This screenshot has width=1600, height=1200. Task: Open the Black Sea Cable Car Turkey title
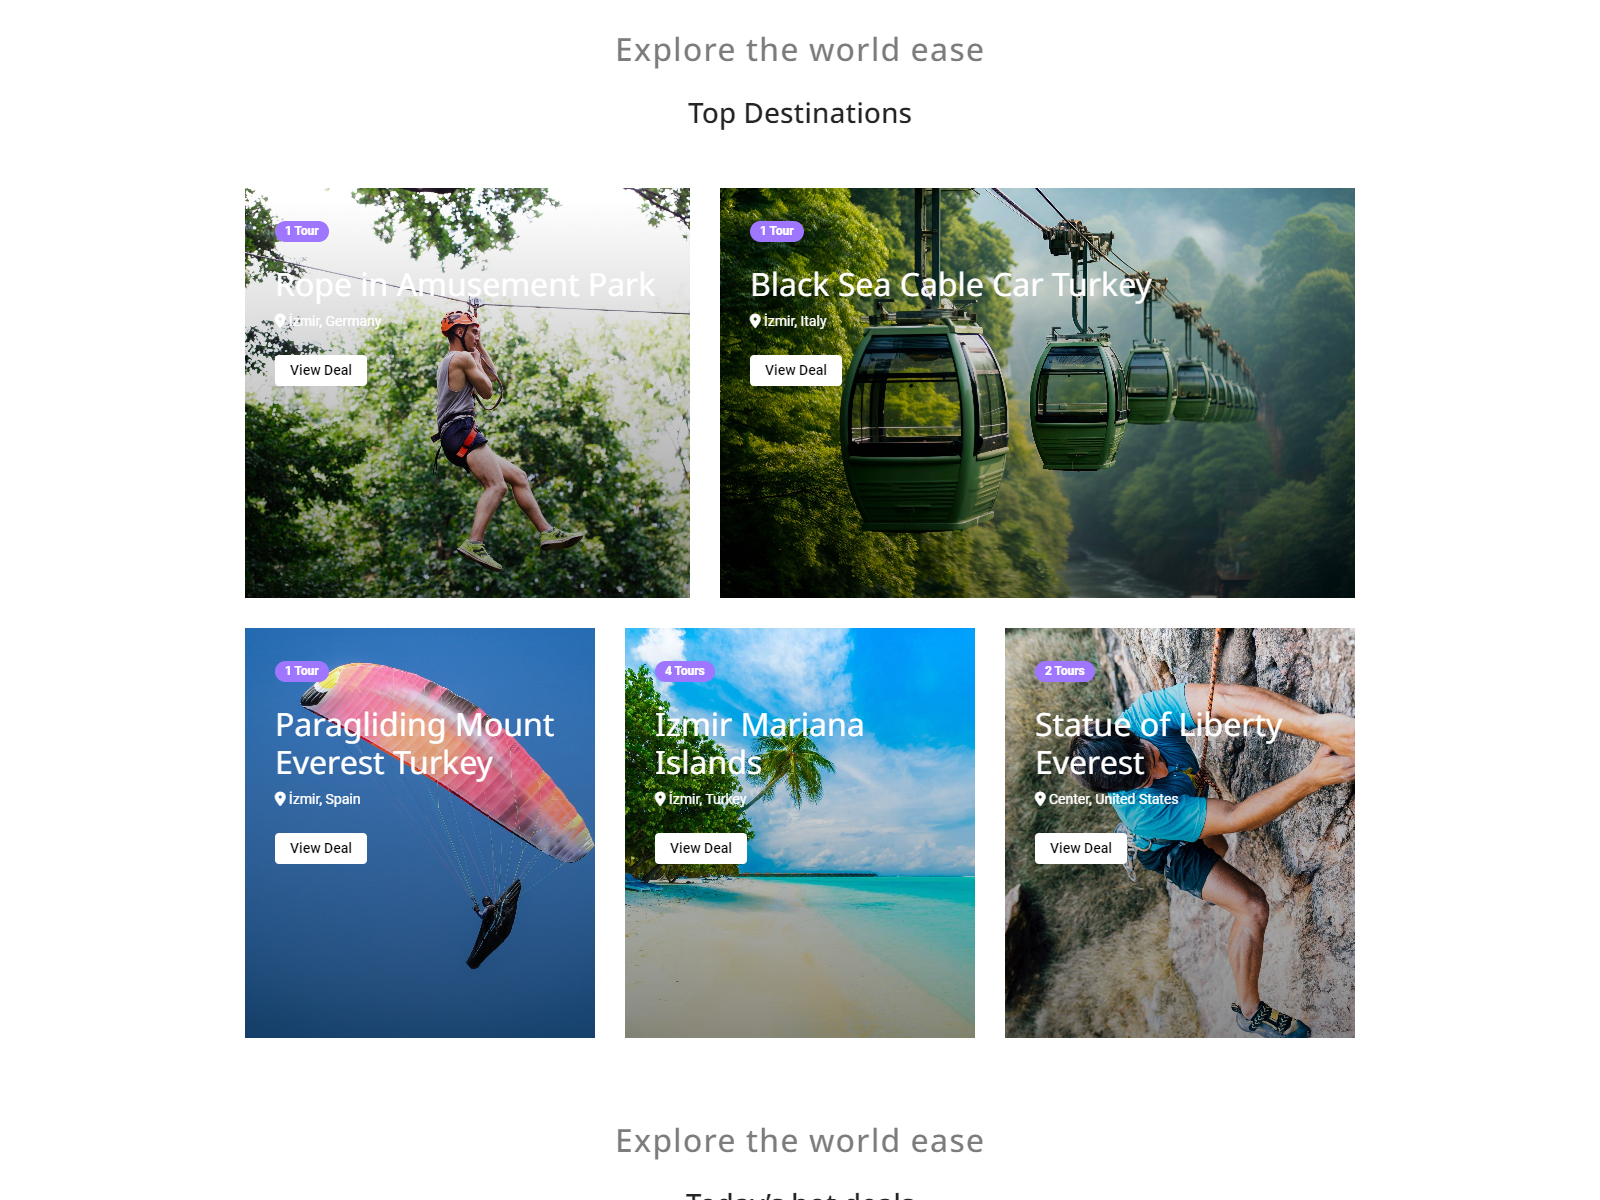click(x=951, y=285)
